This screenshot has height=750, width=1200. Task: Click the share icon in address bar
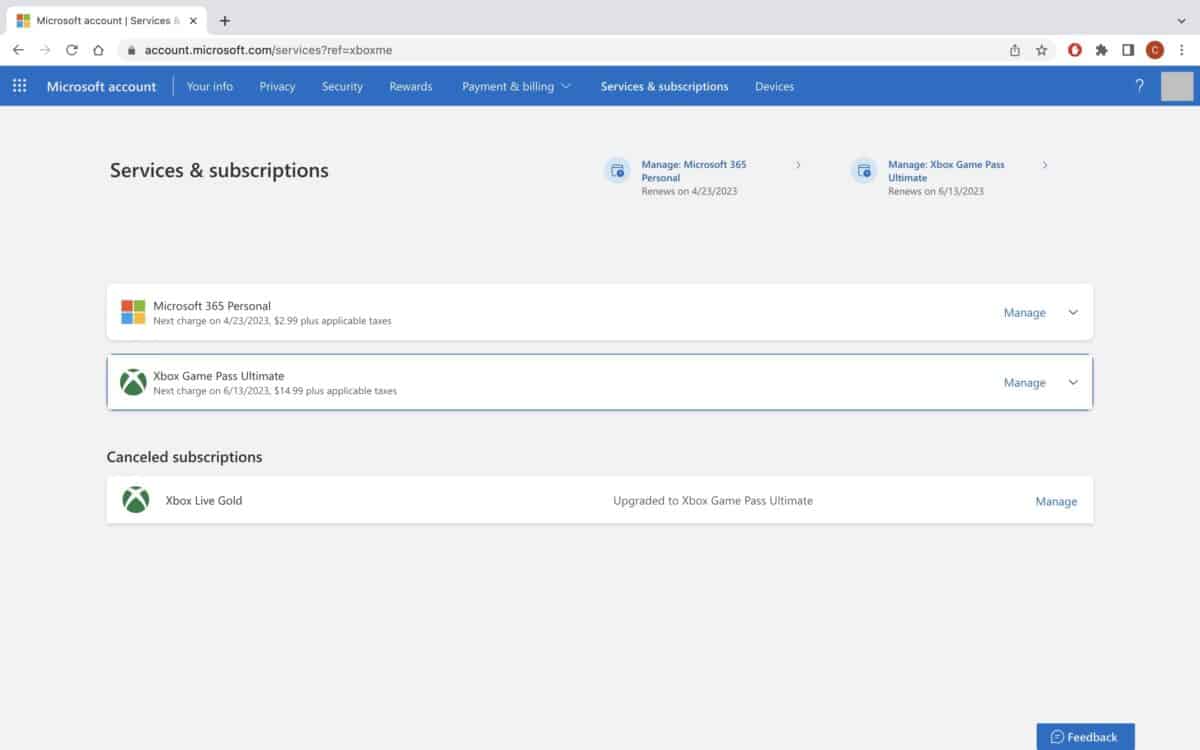pyautogui.click(x=1015, y=49)
